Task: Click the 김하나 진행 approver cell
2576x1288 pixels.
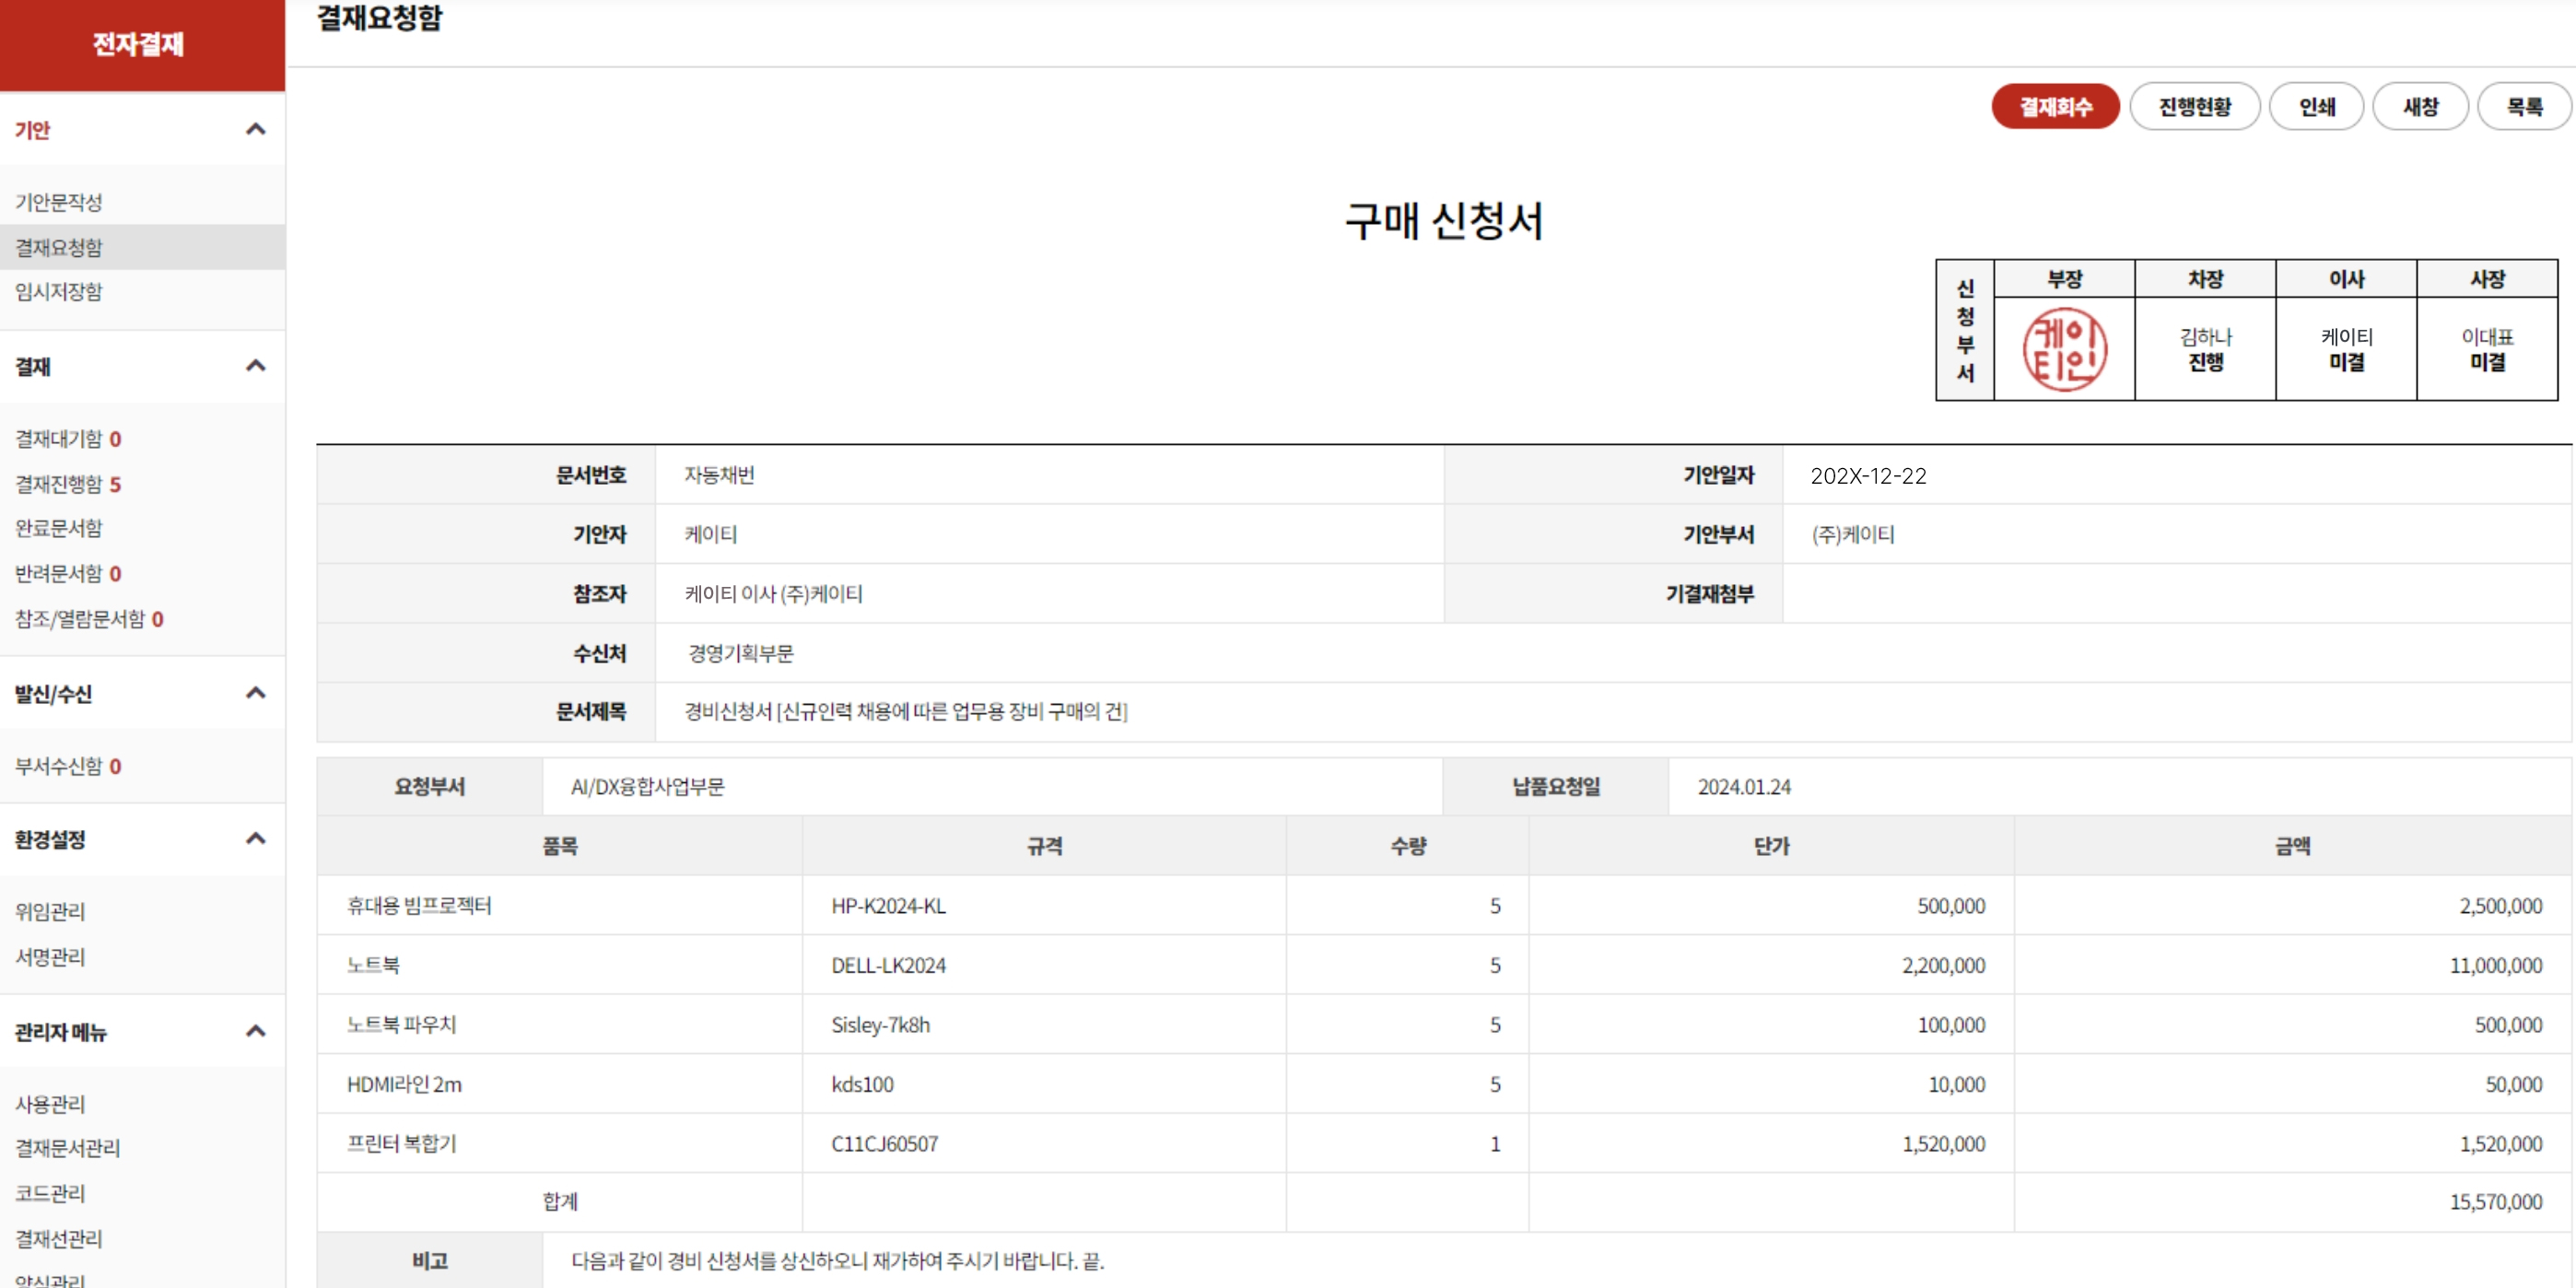Action: tap(2205, 349)
